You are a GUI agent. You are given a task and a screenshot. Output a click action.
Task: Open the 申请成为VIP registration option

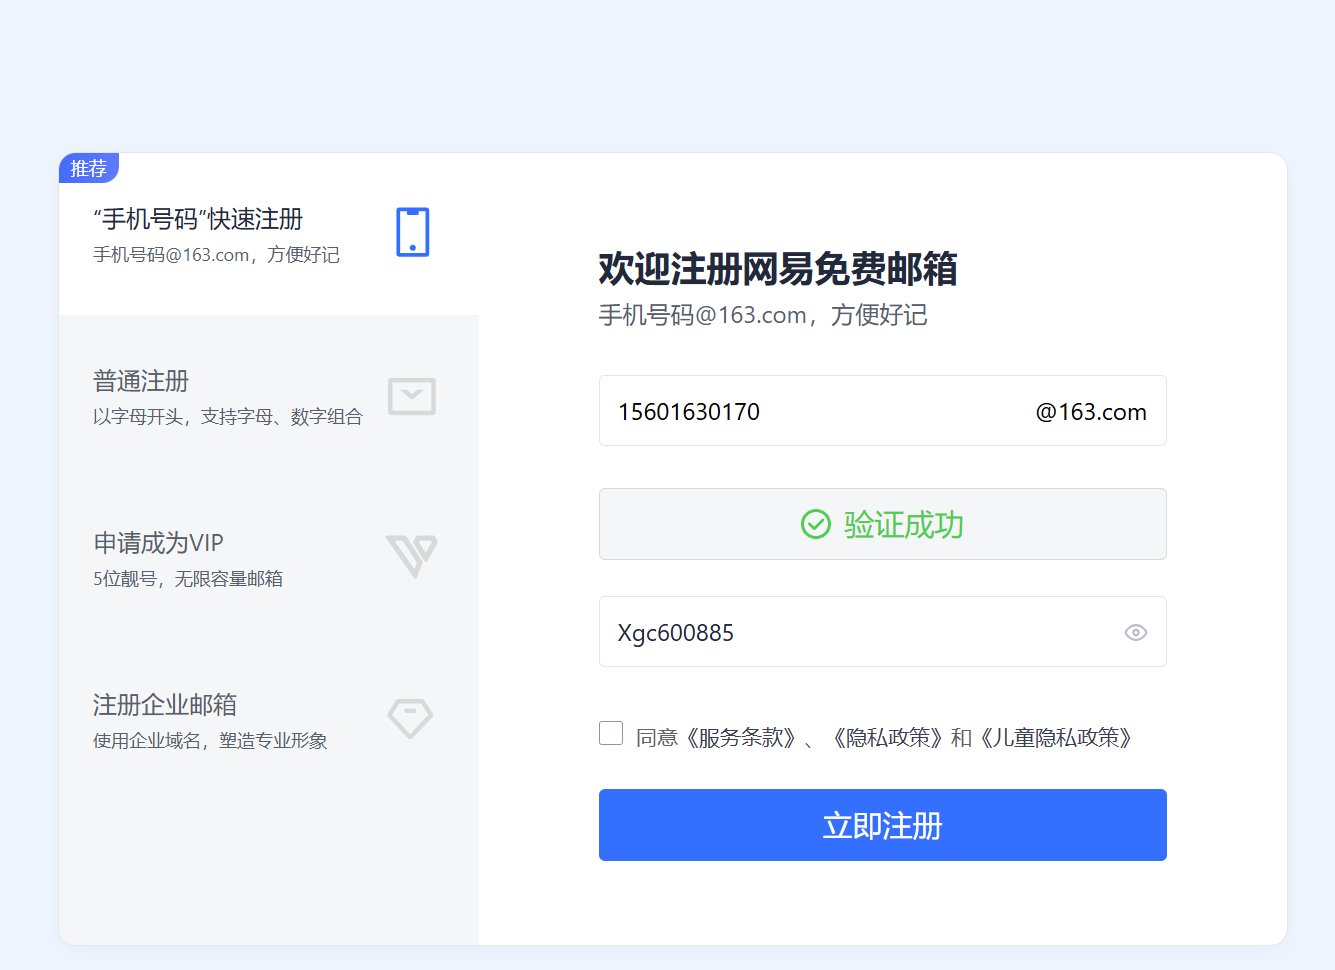158,544
